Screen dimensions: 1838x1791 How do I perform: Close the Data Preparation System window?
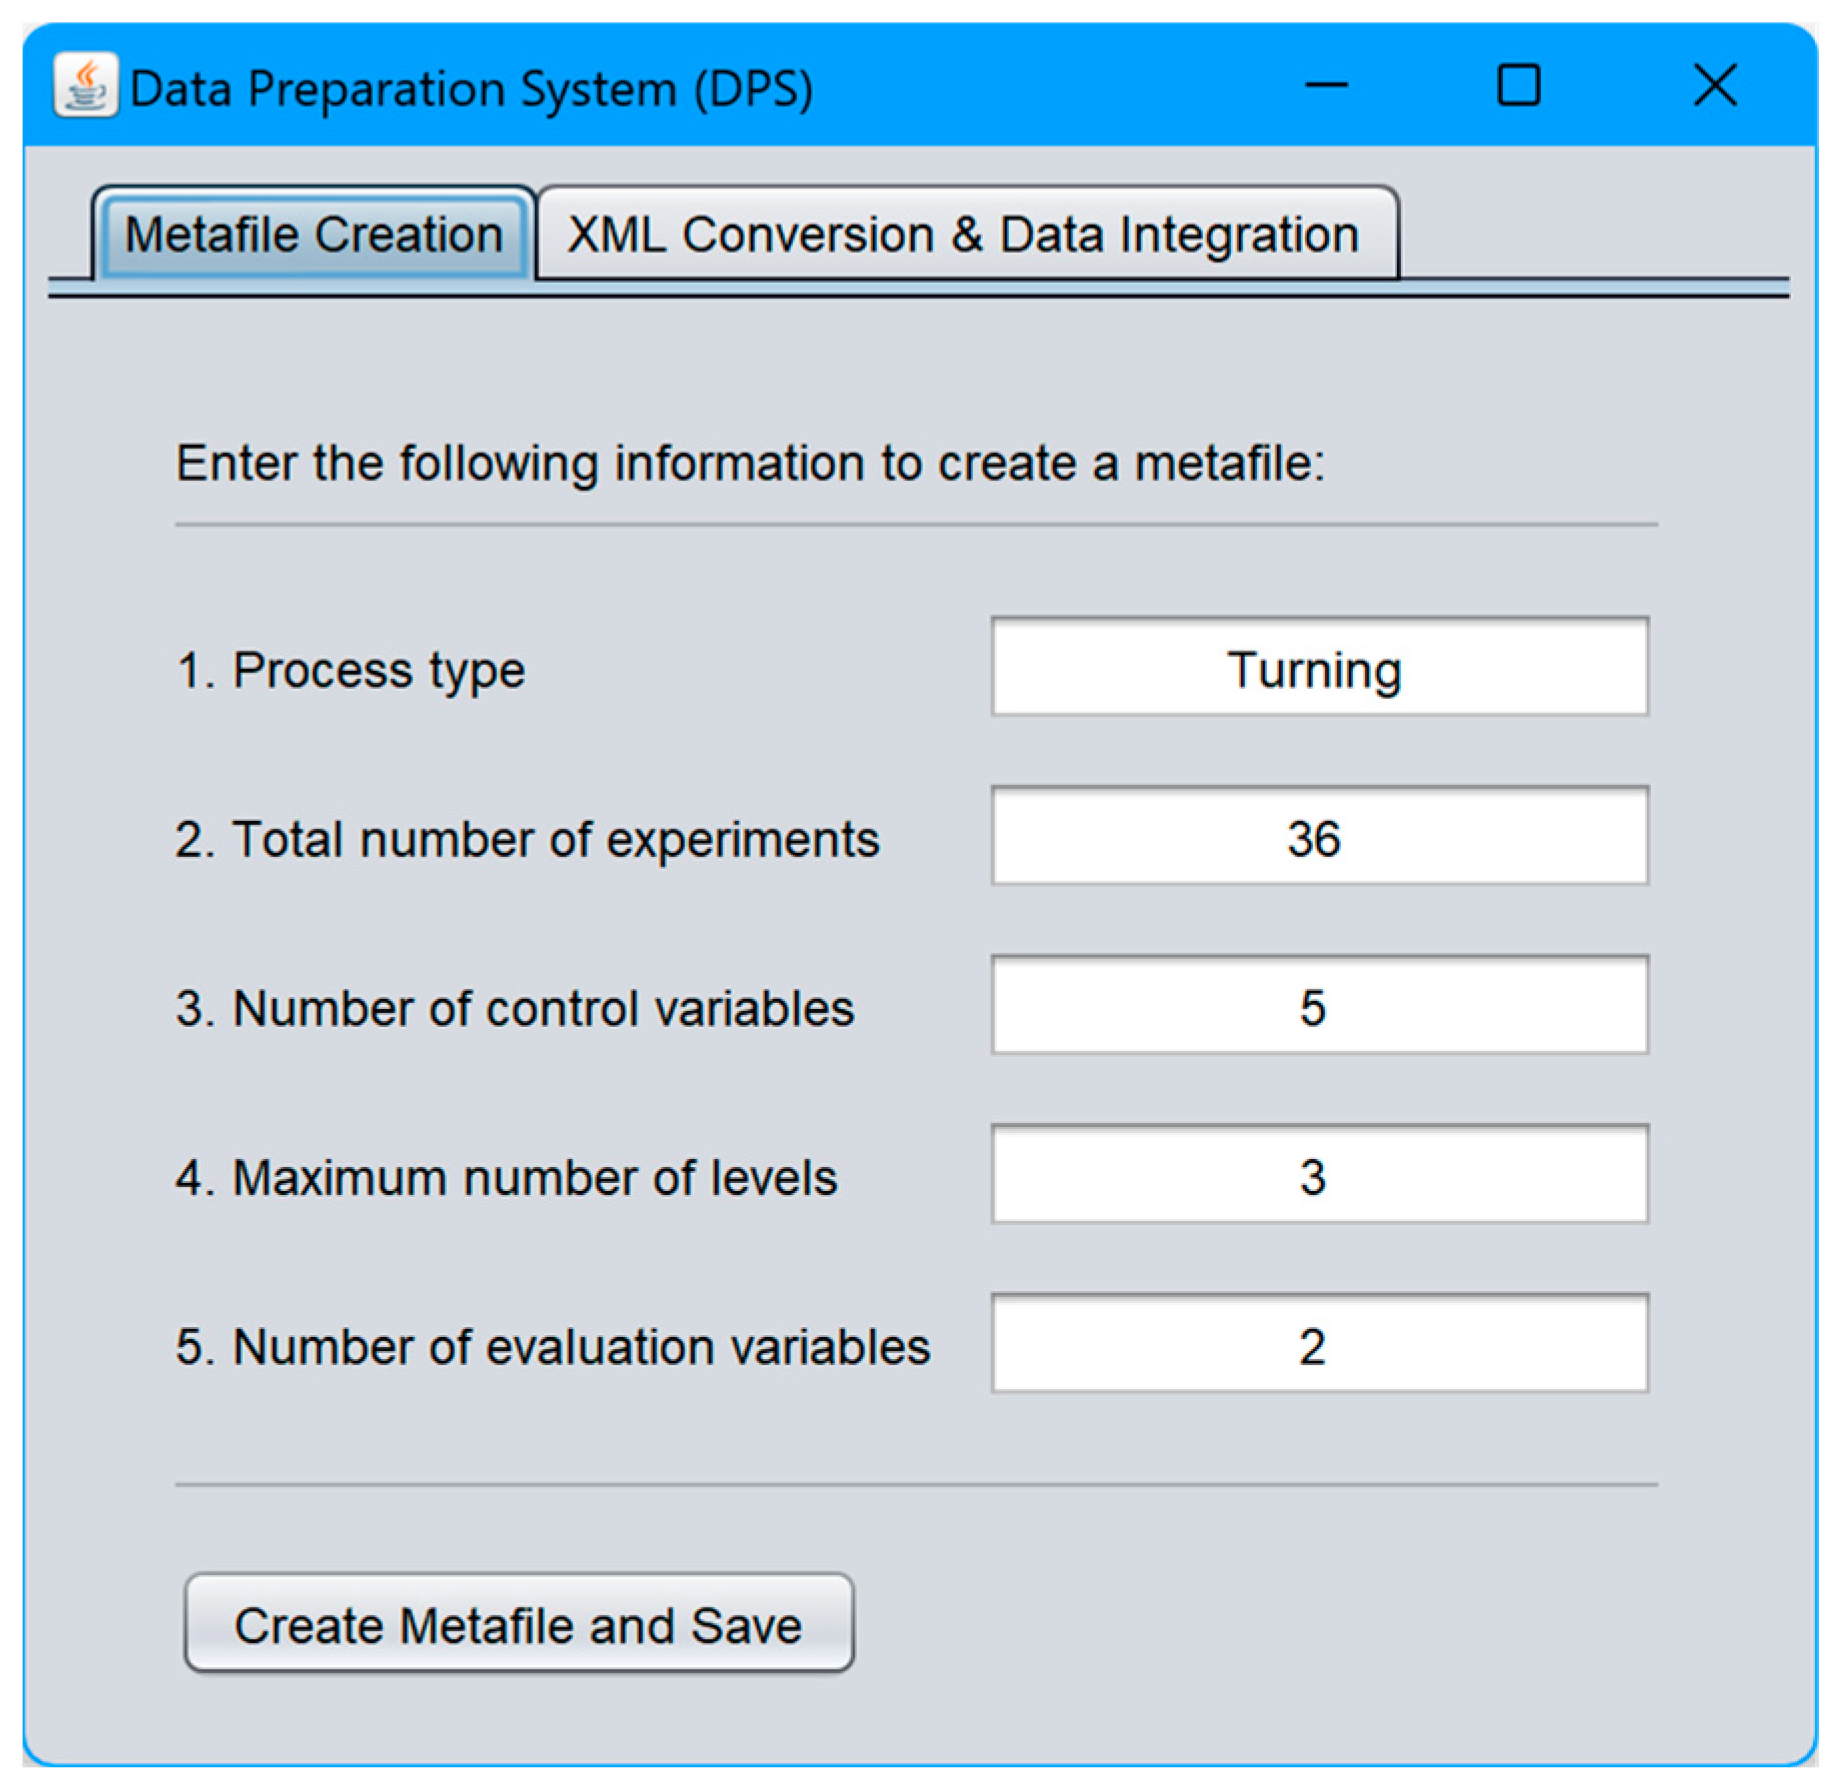(x=1714, y=86)
